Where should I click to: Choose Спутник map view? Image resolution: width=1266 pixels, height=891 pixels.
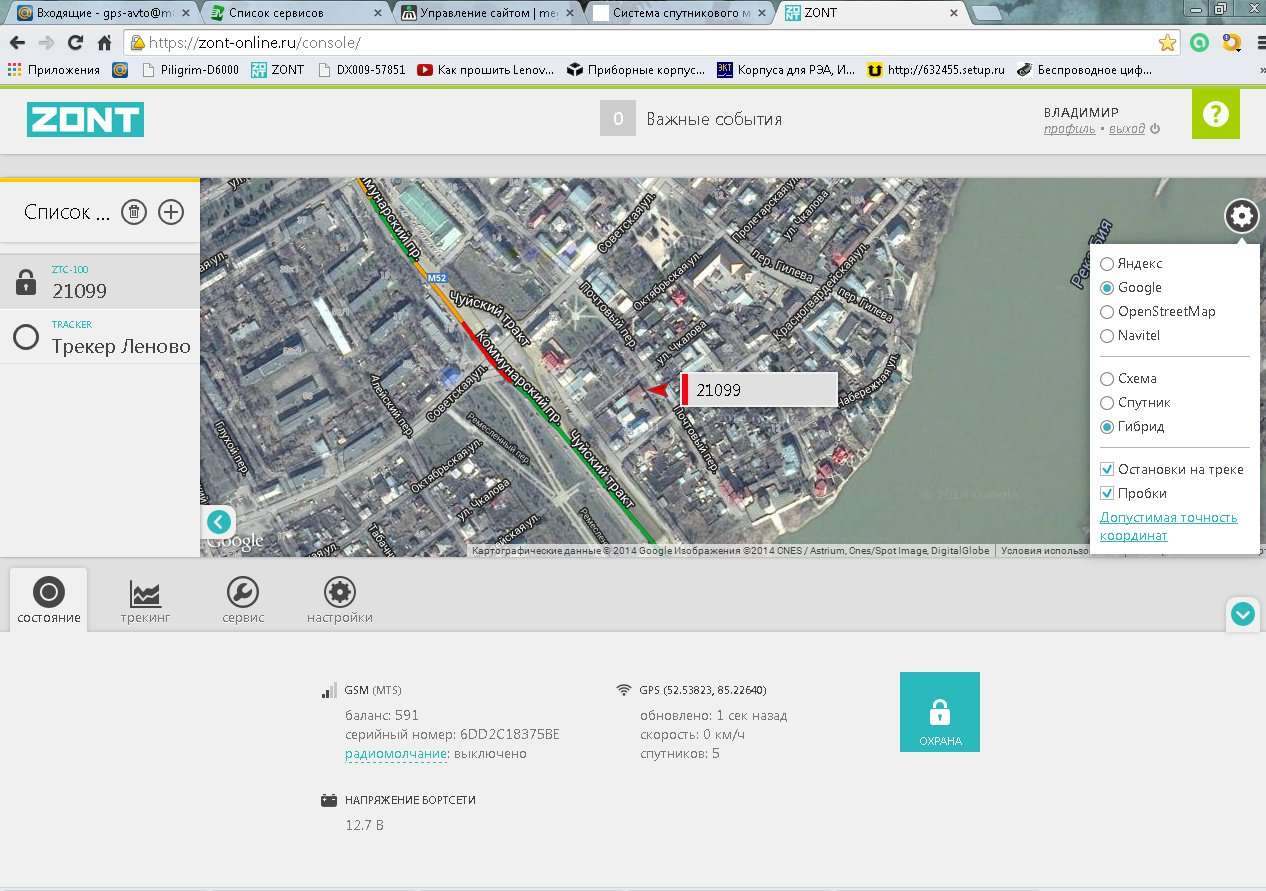pos(1135,403)
